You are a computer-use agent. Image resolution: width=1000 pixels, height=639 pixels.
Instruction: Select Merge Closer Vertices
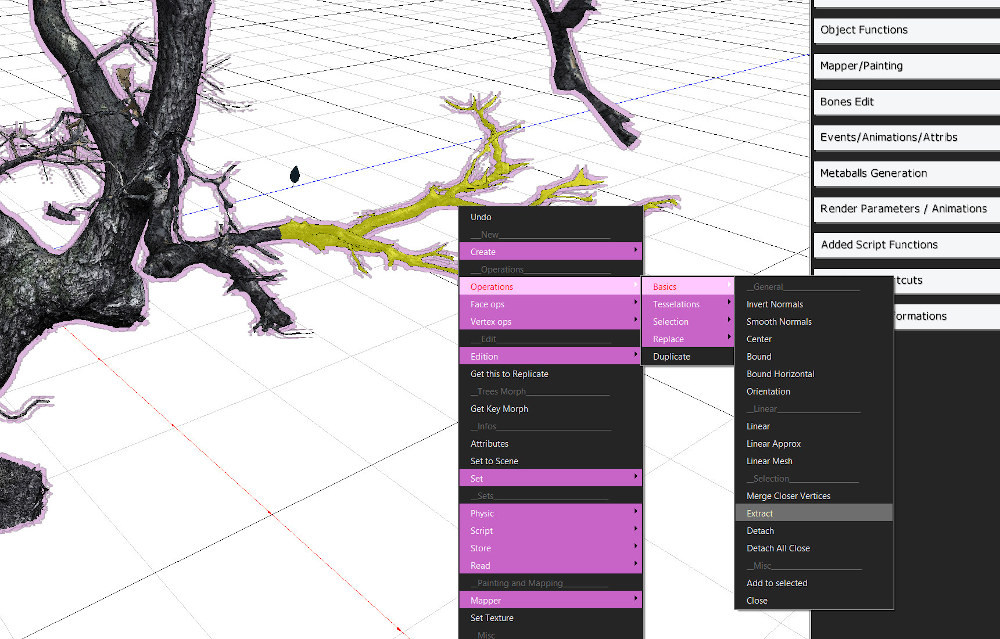point(814,496)
